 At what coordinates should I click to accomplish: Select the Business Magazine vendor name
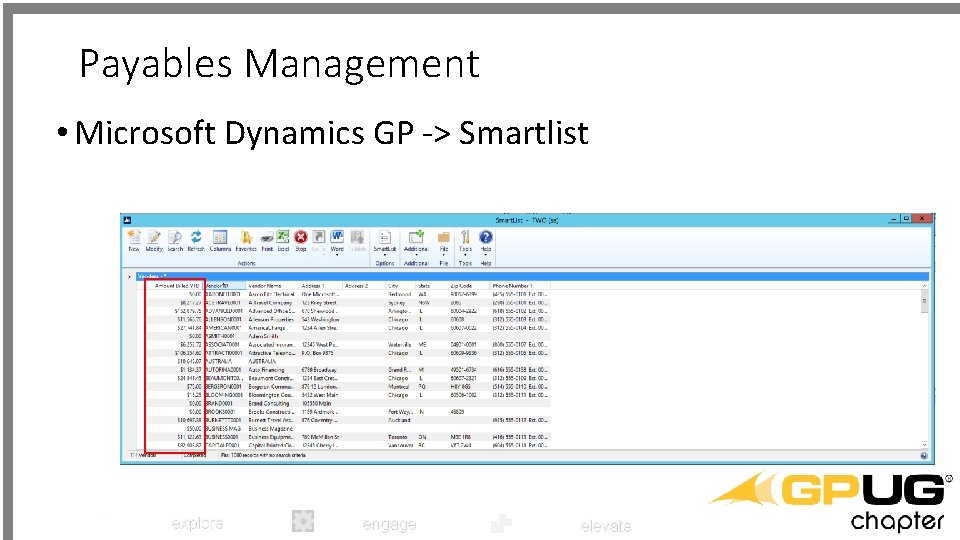271,429
